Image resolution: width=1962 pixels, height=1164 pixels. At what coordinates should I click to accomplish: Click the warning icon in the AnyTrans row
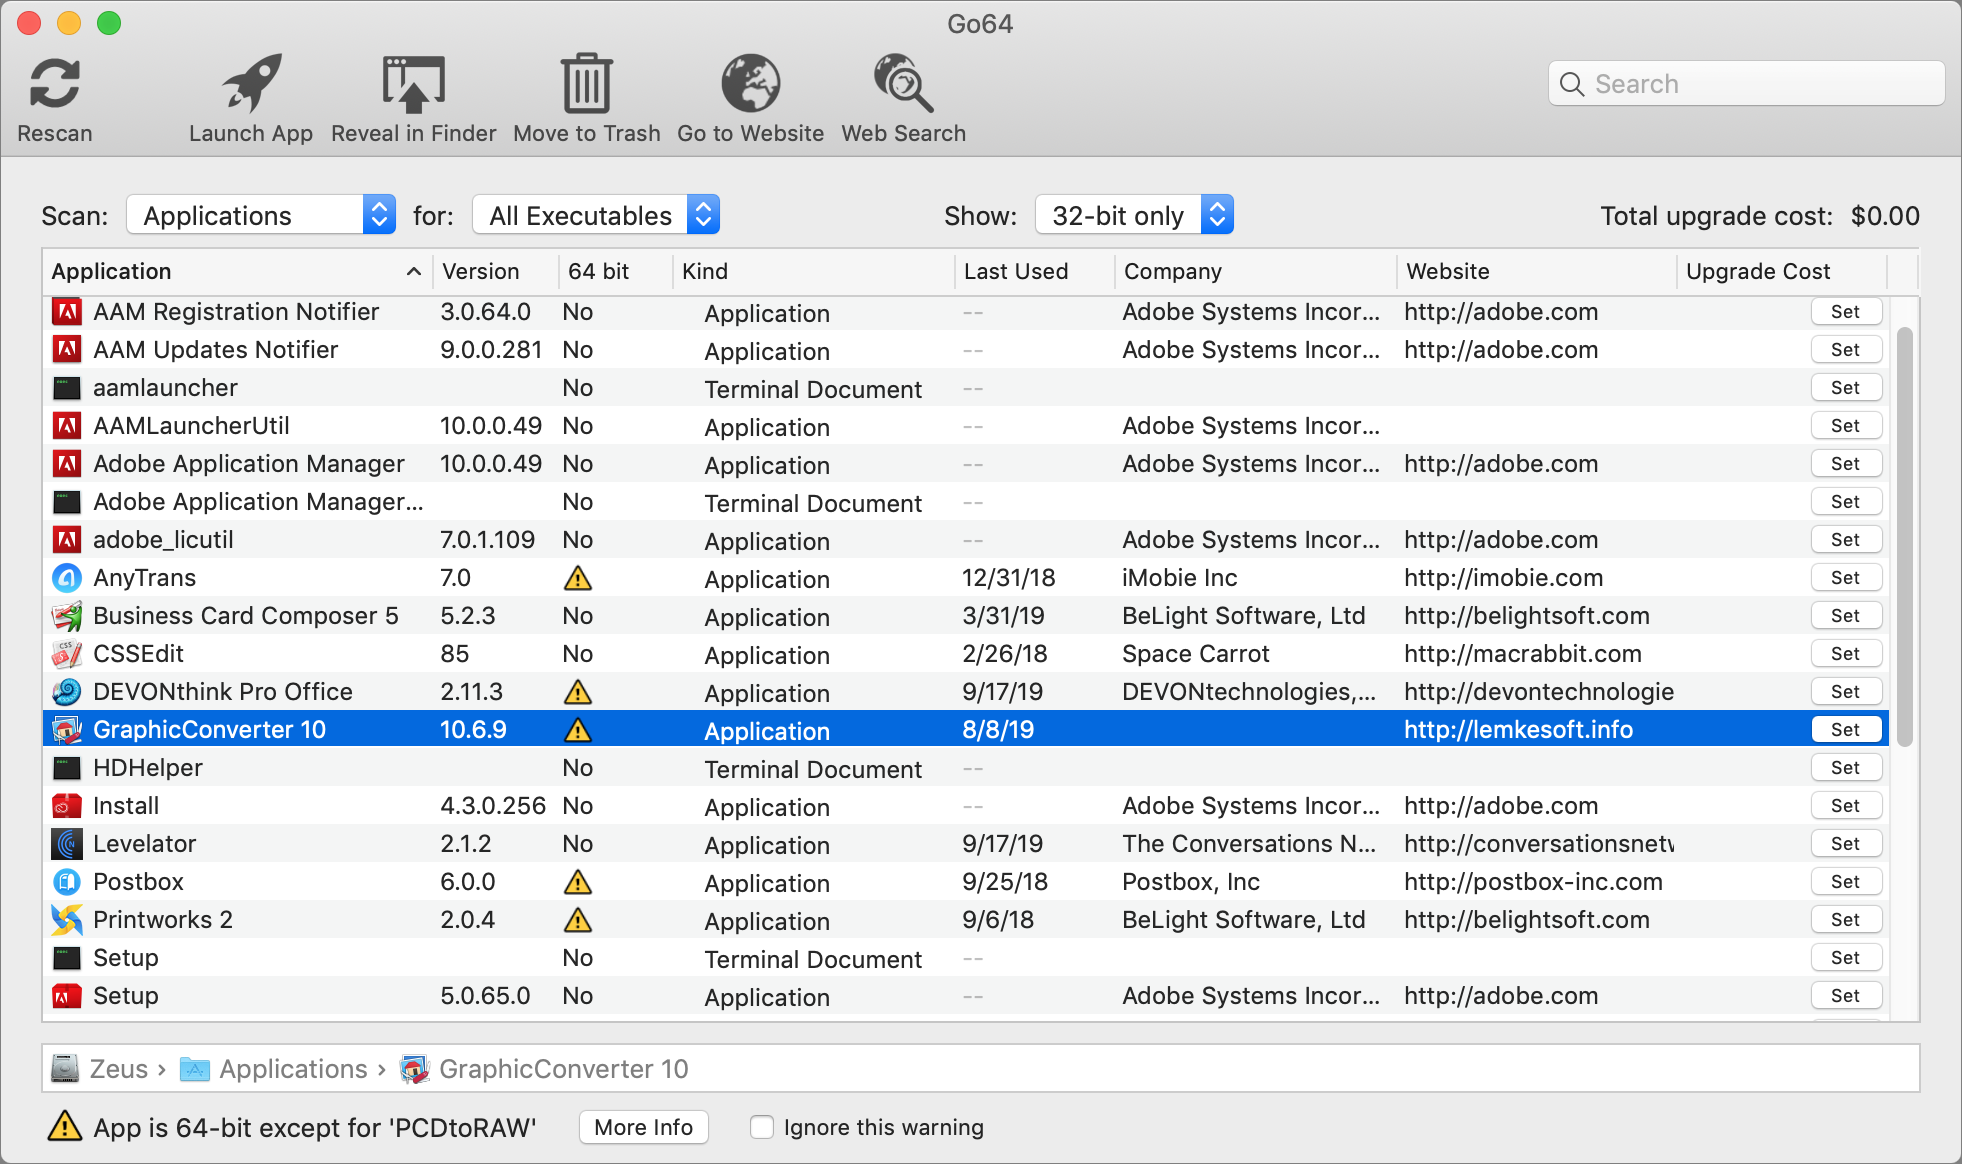[578, 578]
